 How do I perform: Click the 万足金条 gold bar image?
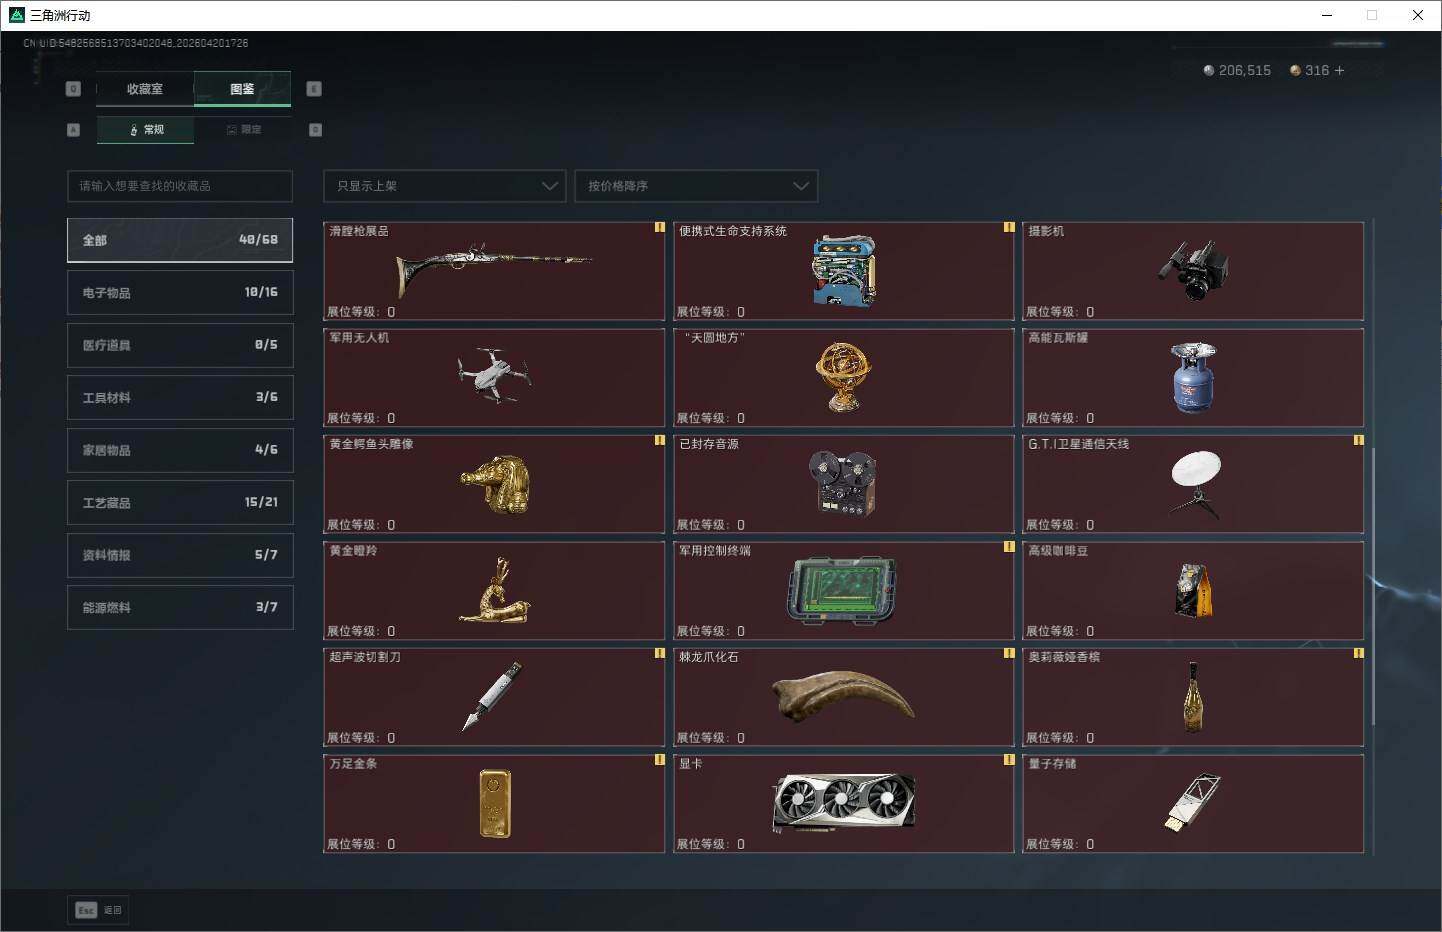pyautogui.click(x=495, y=803)
